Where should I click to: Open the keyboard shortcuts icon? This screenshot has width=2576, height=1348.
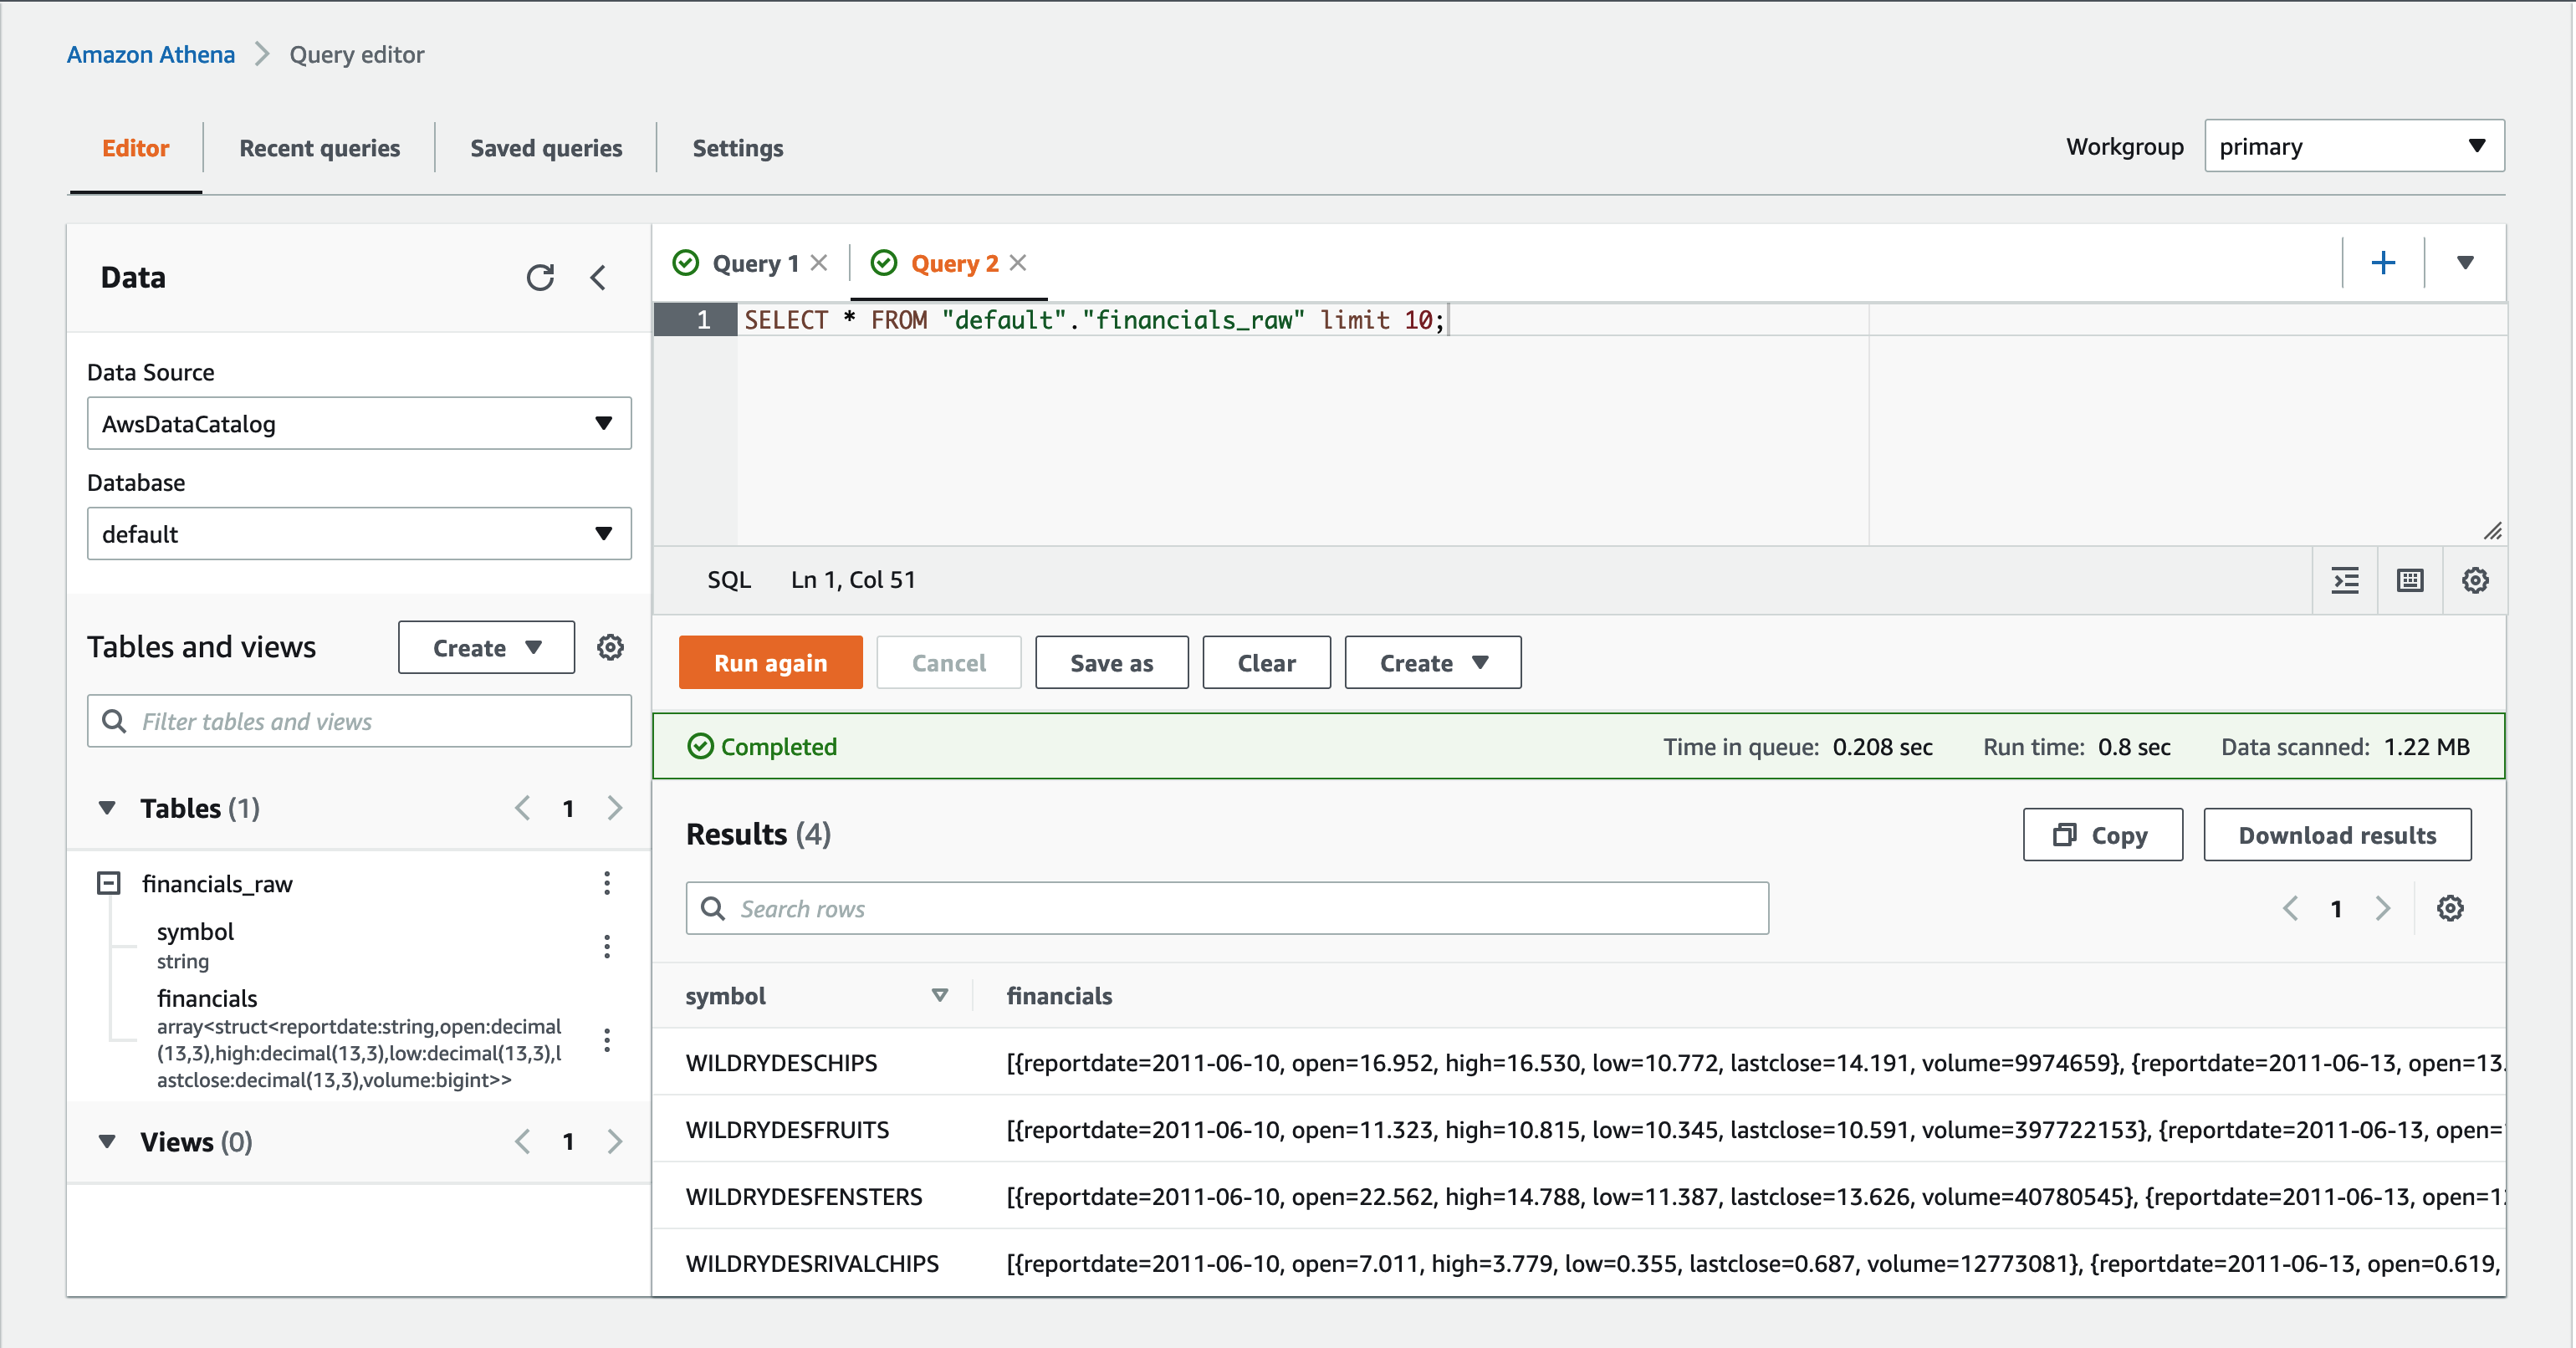click(2410, 580)
